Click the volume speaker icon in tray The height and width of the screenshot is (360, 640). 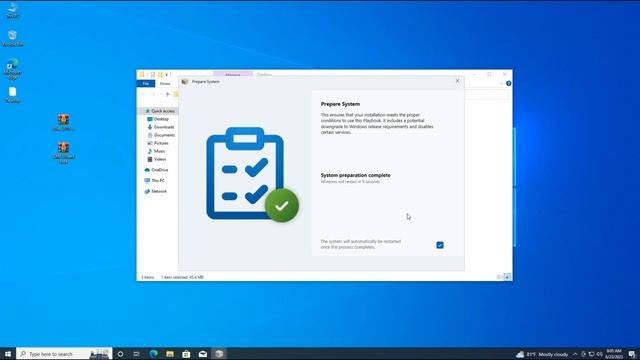tap(599, 354)
